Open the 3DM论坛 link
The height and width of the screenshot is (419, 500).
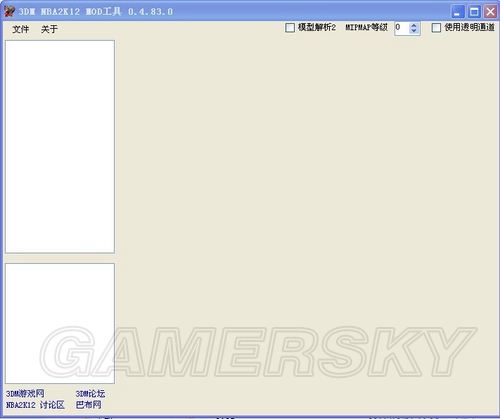click(x=90, y=394)
